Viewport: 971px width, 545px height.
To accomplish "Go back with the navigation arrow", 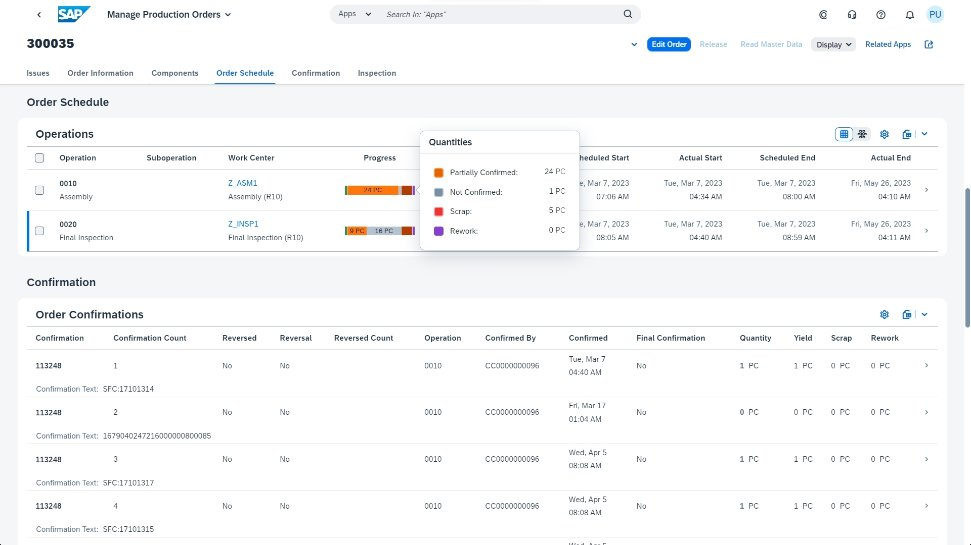I will click(39, 15).
